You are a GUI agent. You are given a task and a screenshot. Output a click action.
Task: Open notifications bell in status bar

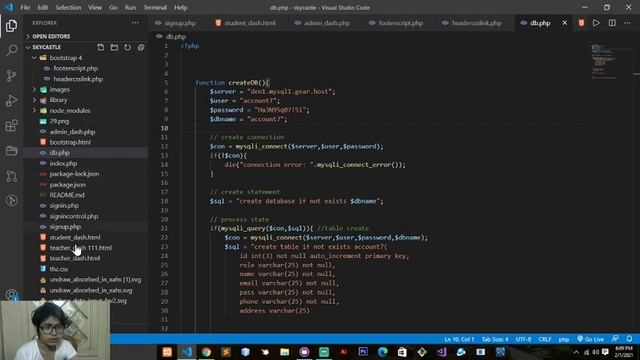(x=629, y=339)
